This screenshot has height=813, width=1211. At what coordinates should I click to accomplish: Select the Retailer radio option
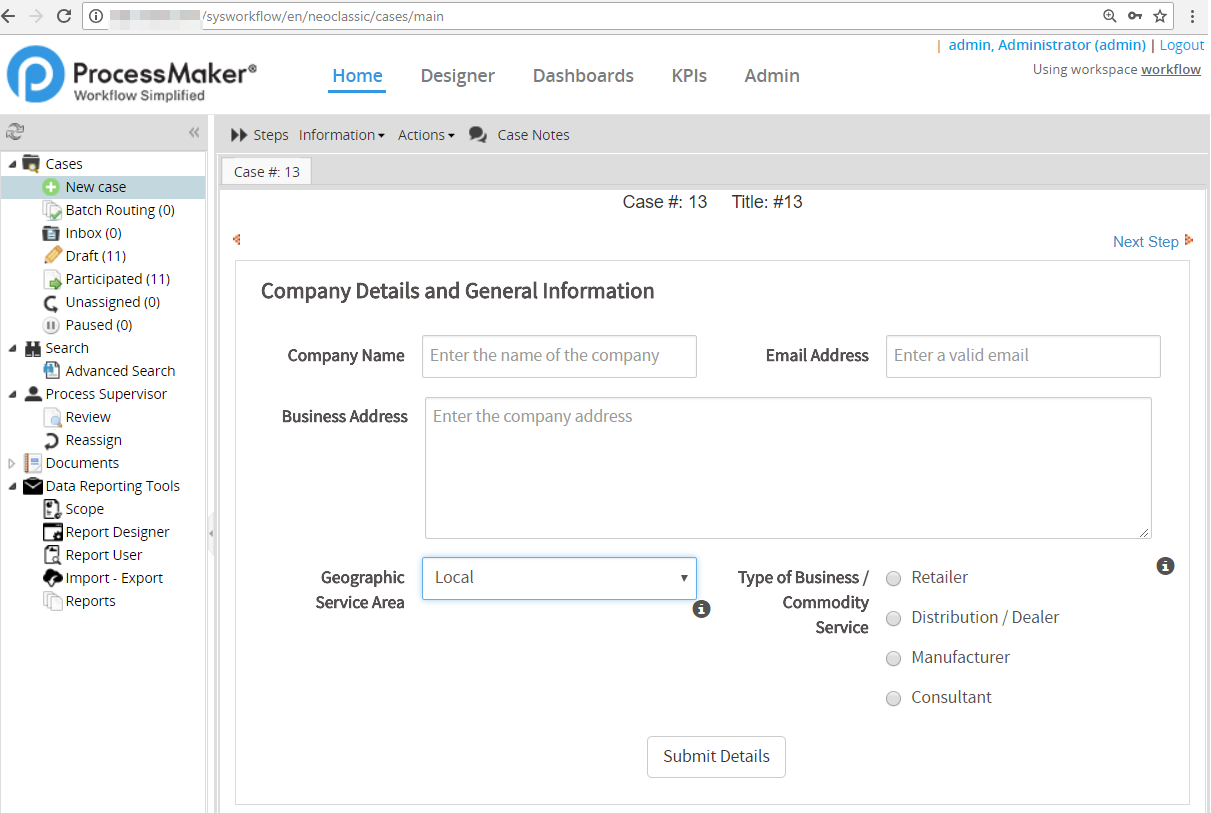click(893, 578)
